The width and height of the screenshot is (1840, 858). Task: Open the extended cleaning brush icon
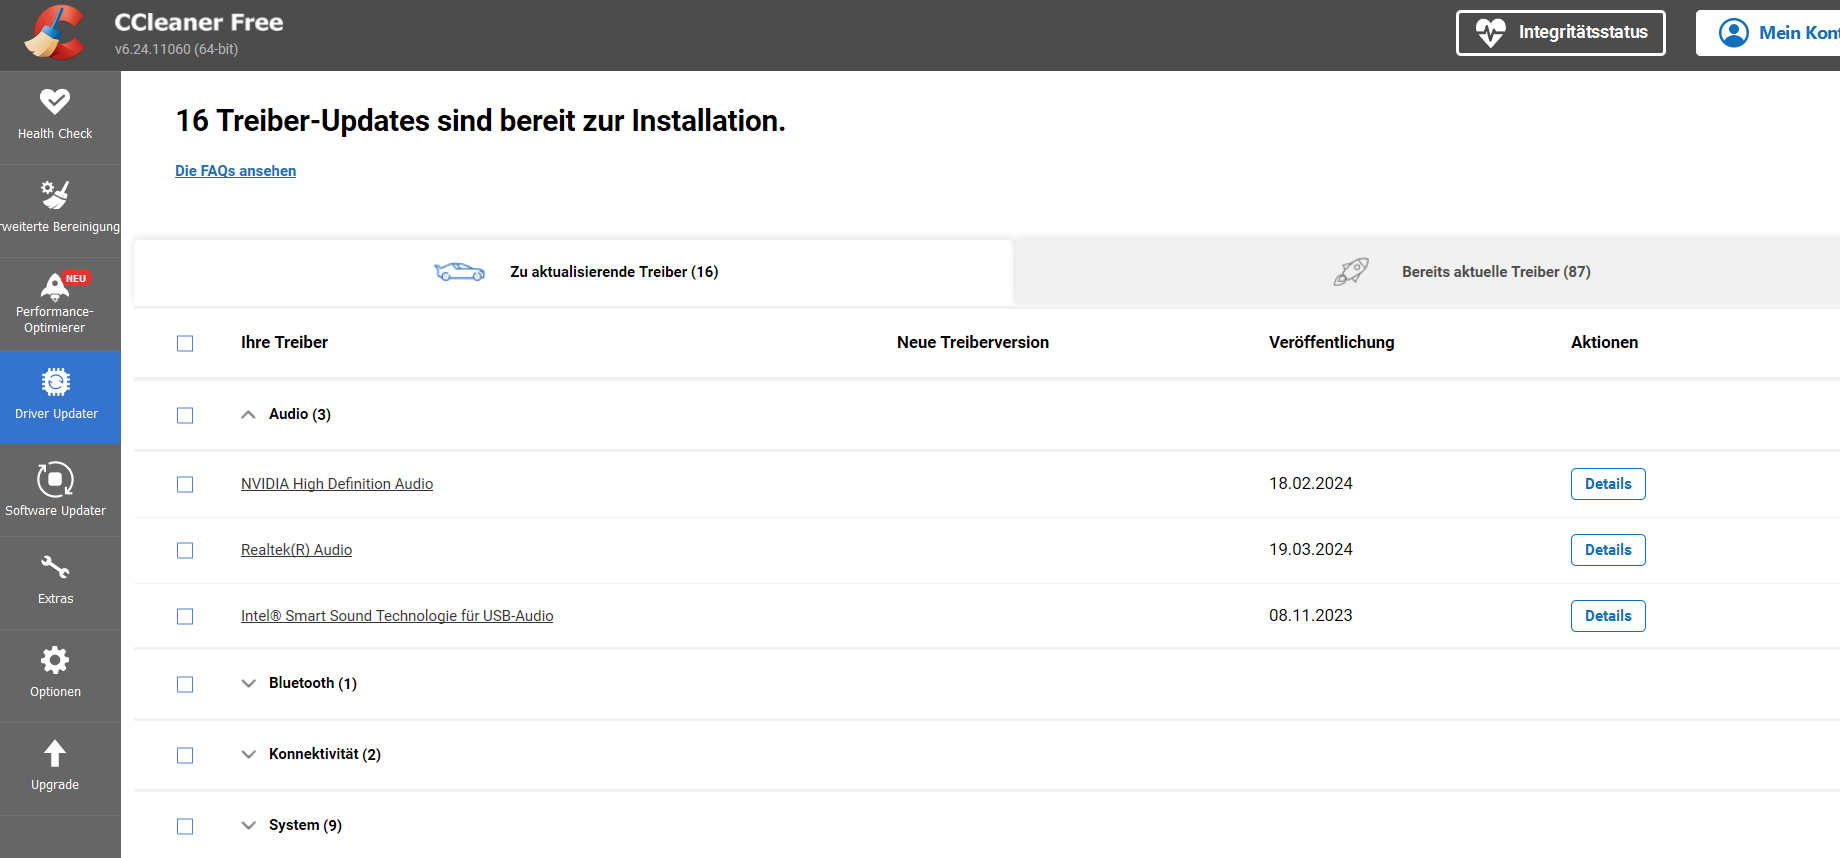pos(55,196)
